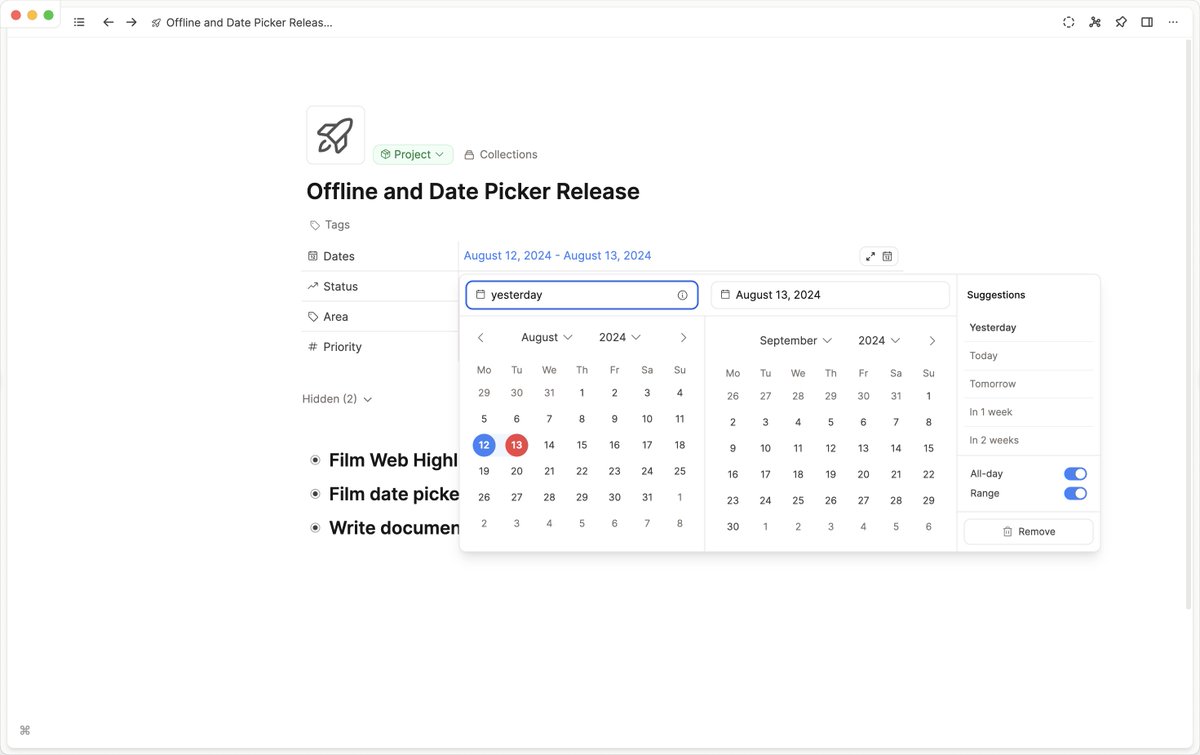Click the Remove button

click(x=1028, y=532)
